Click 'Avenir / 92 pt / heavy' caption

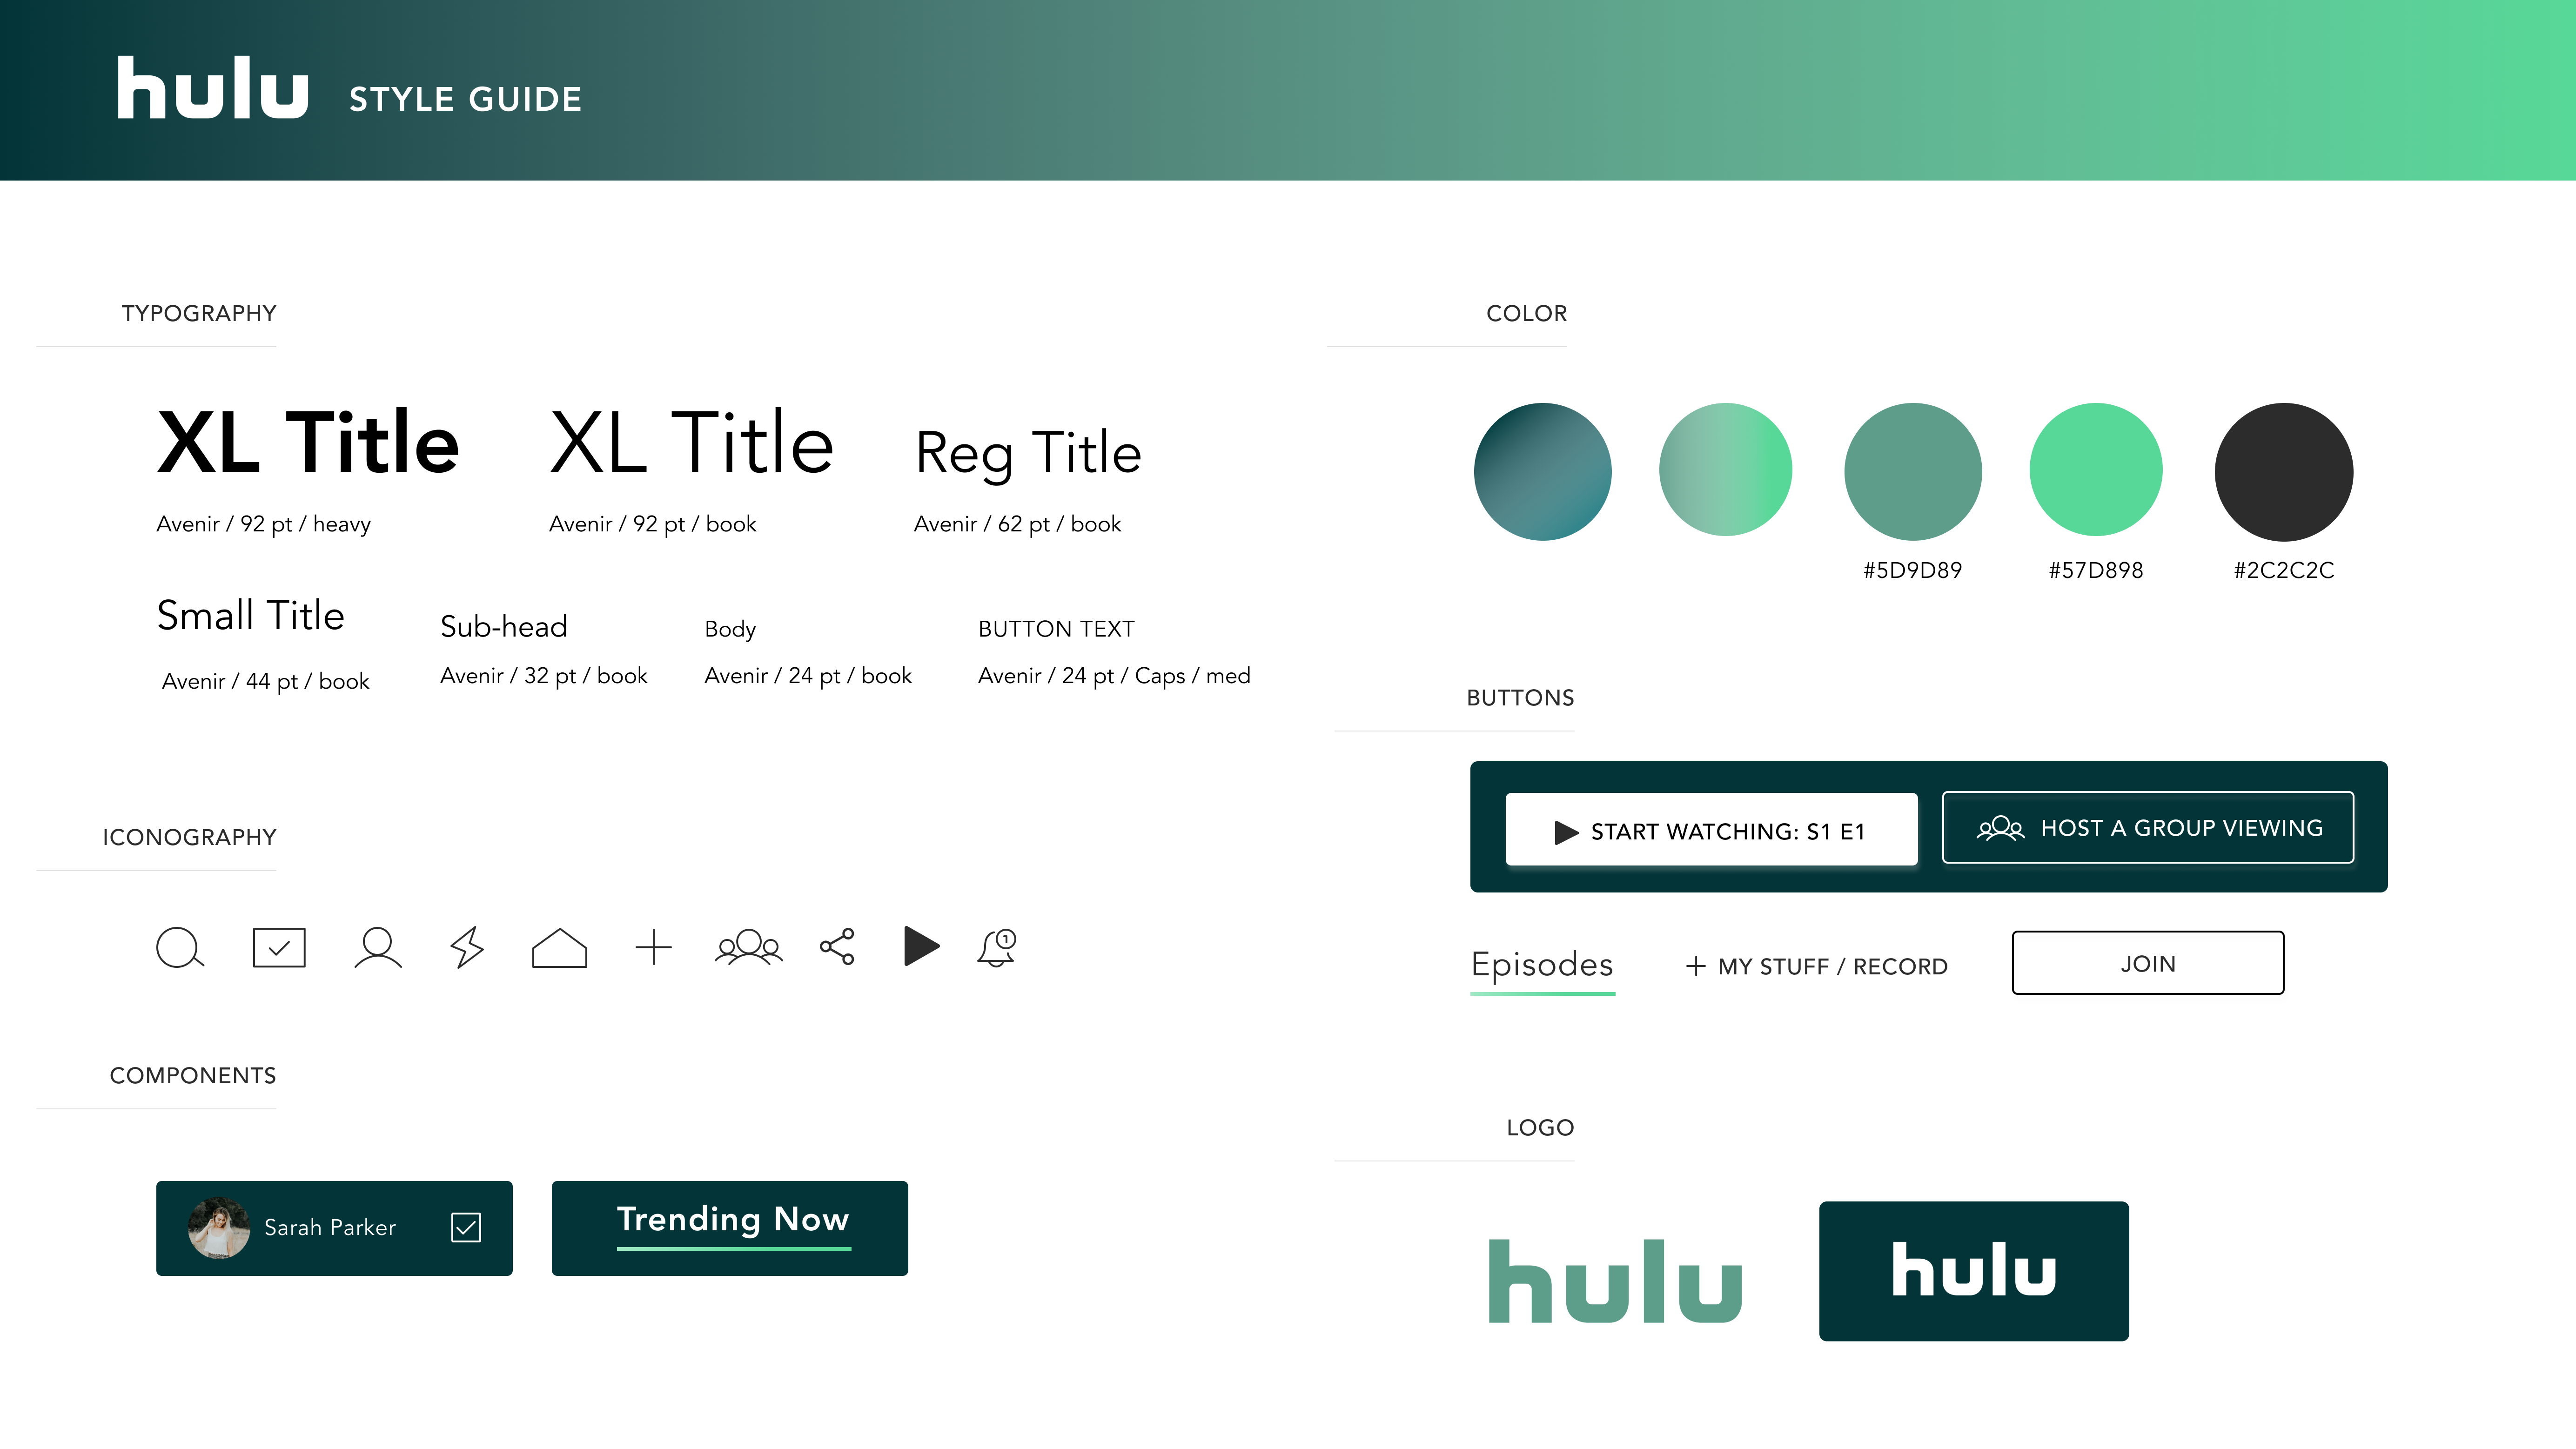[x=263, y=524]
